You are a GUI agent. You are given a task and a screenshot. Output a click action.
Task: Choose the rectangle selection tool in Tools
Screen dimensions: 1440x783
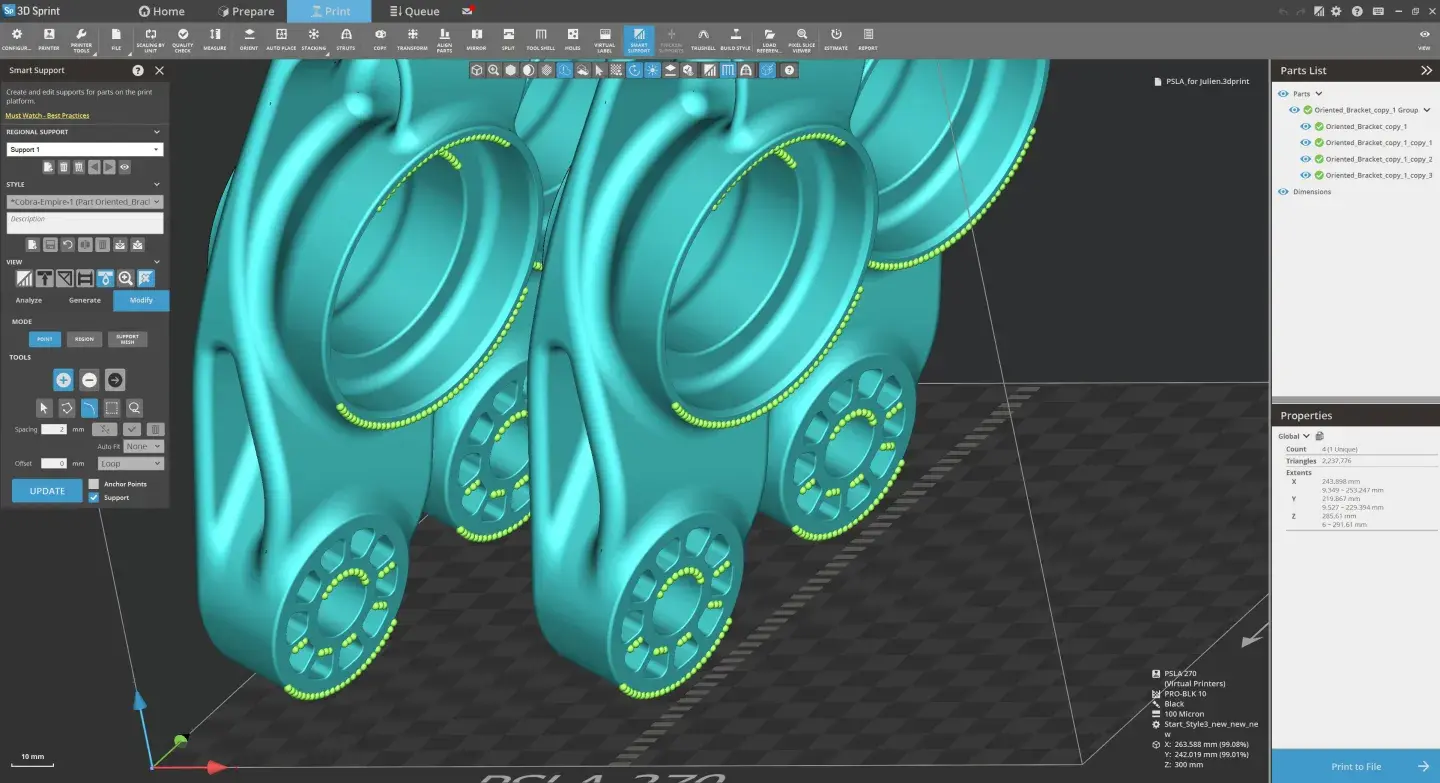[112, 408]
